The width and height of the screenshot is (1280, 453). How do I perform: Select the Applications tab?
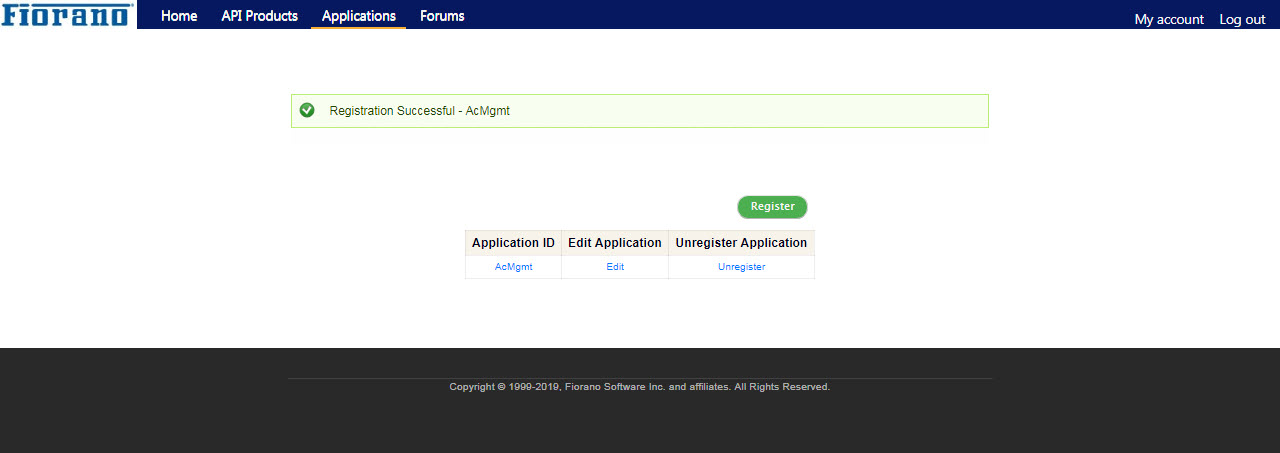click(x=359, y=16)
